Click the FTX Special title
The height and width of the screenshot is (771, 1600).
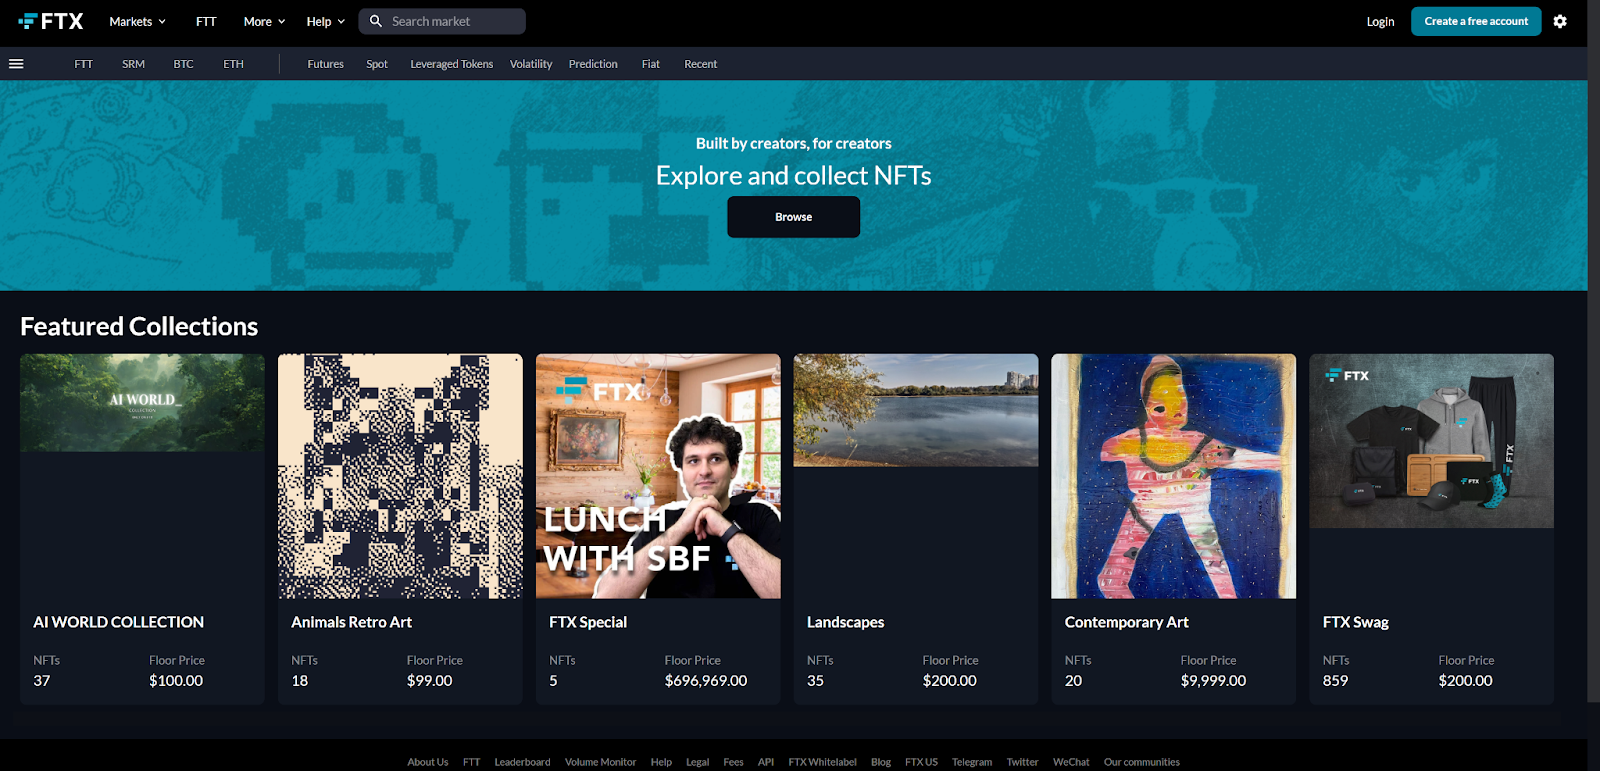coord(588,622)
